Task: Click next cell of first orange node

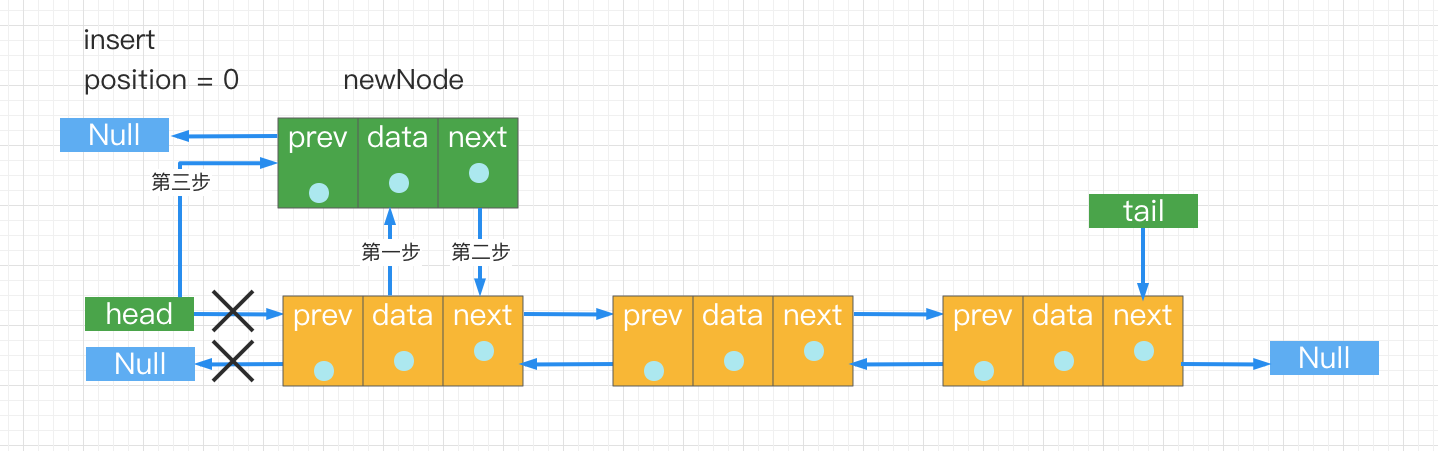Action: coord(483,341)
